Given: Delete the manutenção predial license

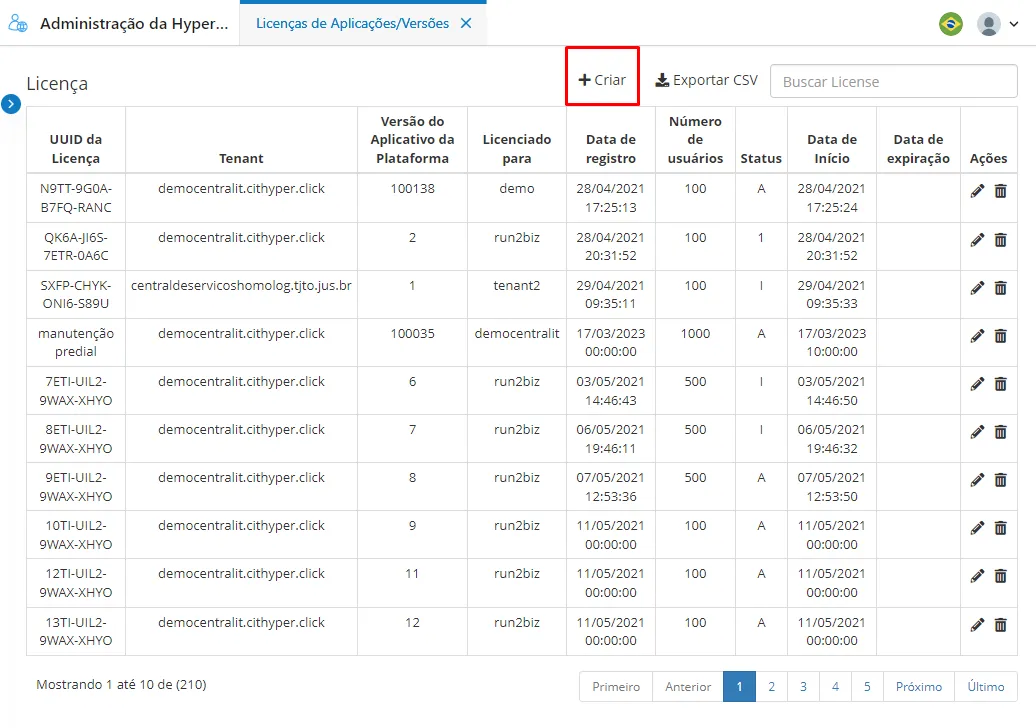Looking at the screenshot, I should [x=1001, y=336].
